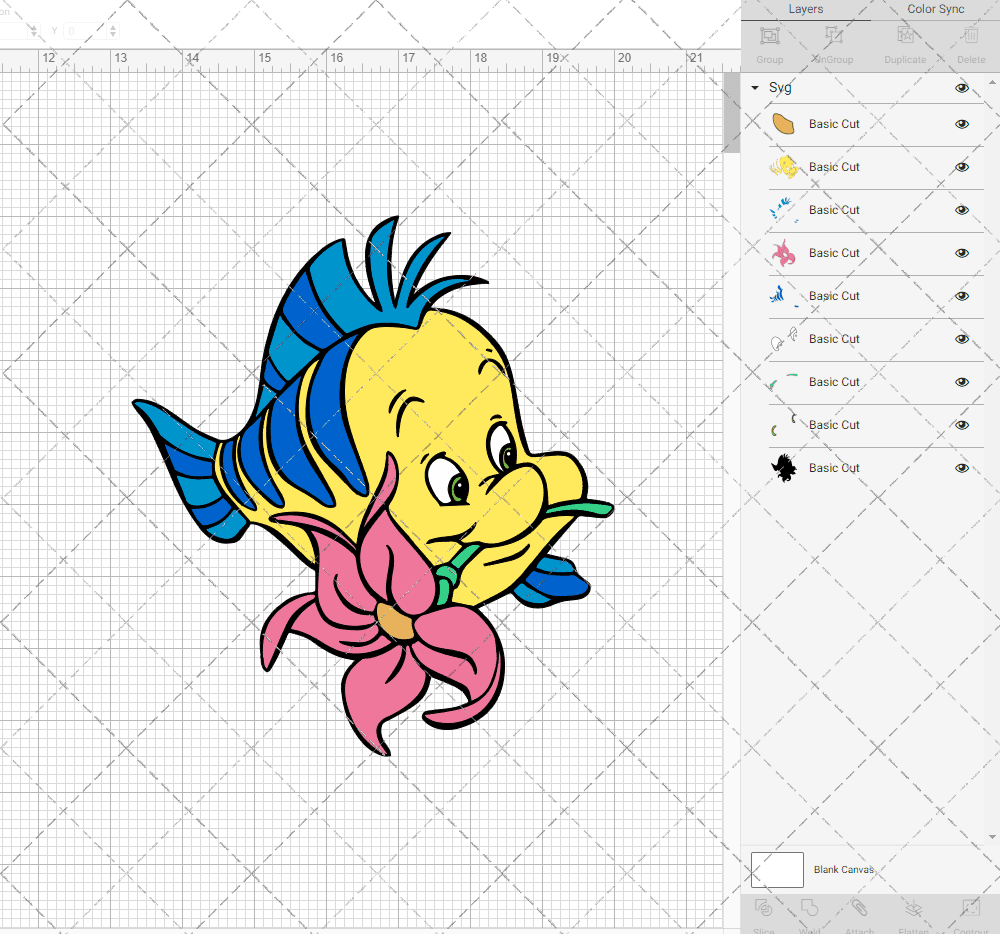
Task: Select the Svg group name
Action: (x=780, y=88)
